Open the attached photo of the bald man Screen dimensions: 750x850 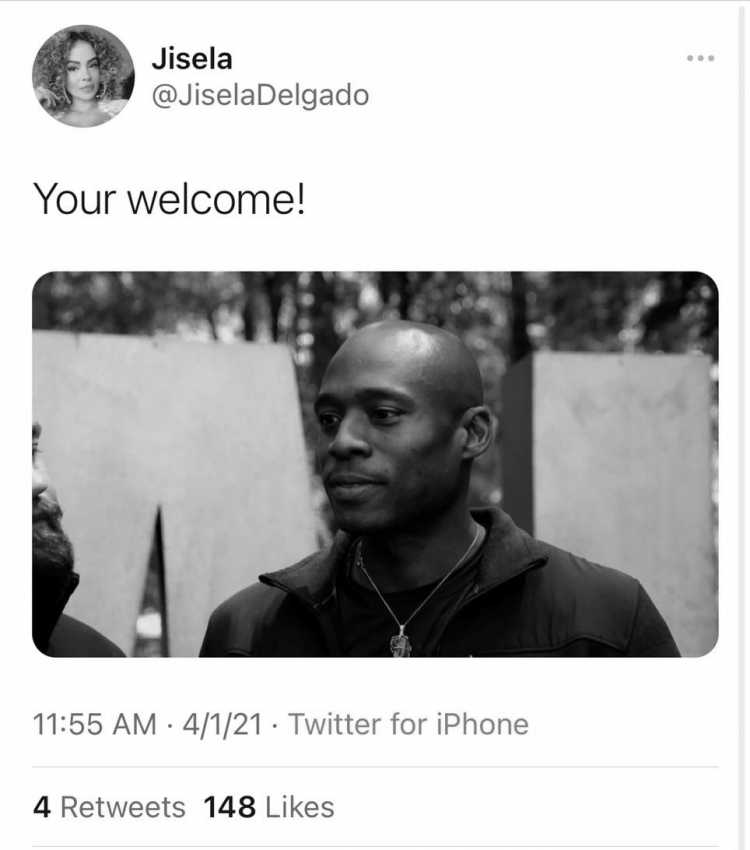pos(375,464)
